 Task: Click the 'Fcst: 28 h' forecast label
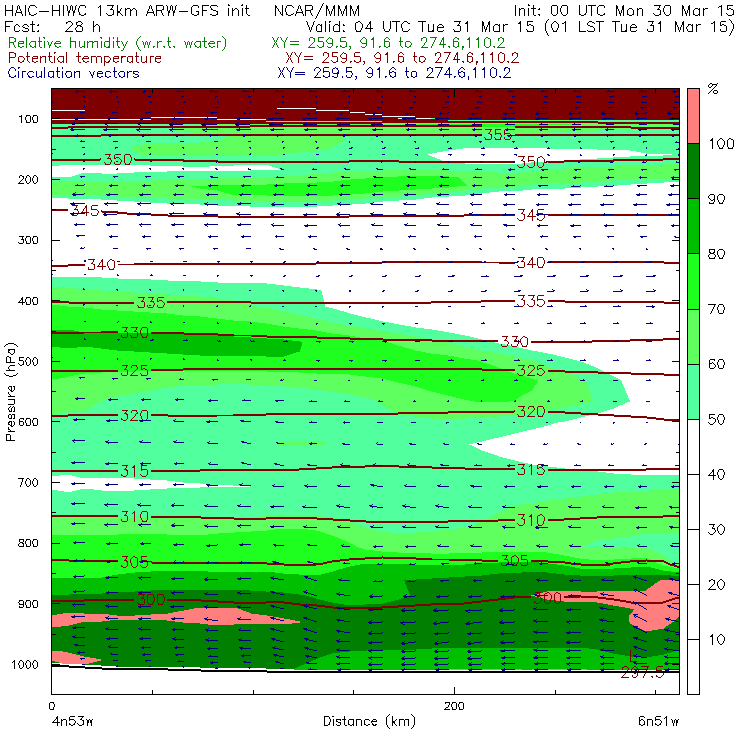(52, 26)
